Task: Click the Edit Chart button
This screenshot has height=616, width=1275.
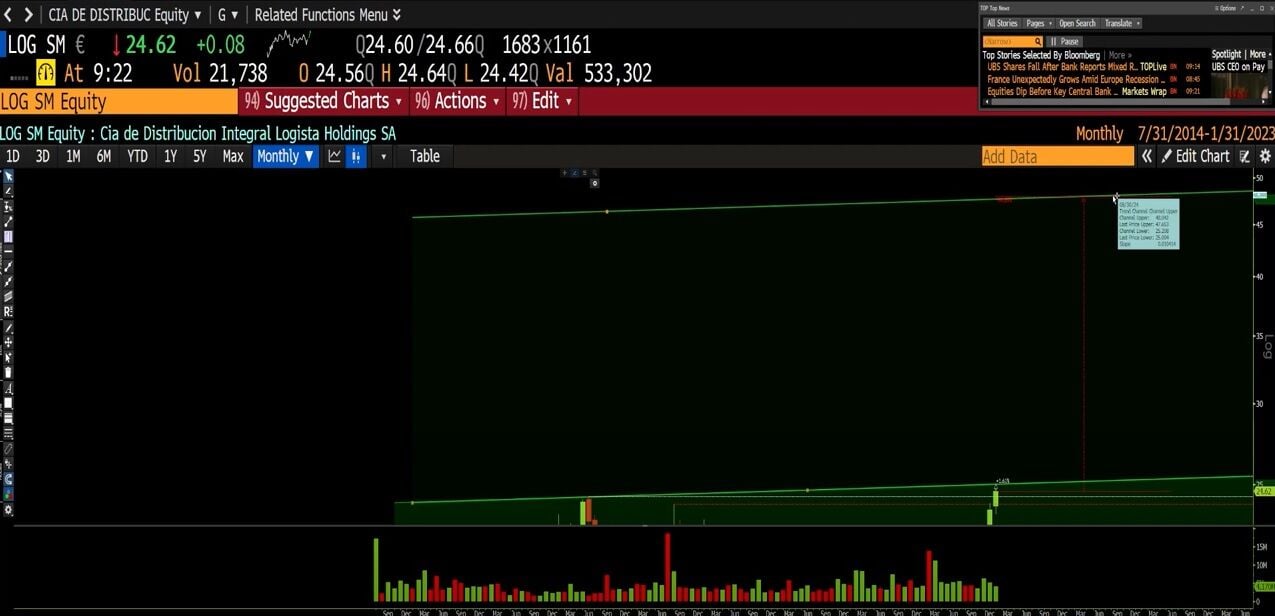Action: (1195, 156)
